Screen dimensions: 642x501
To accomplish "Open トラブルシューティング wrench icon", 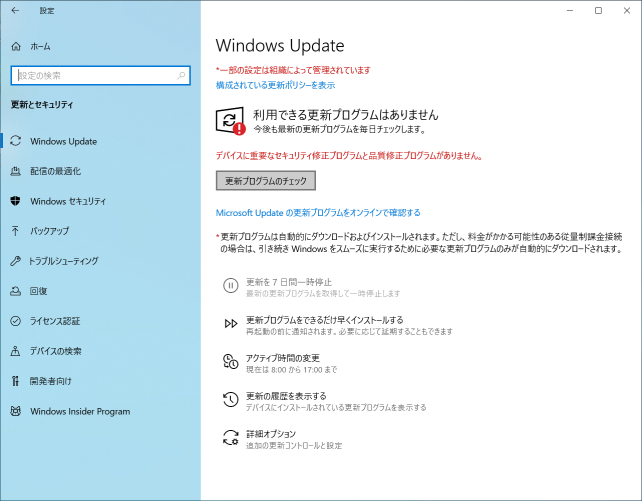I will click(x=16, y=261).
